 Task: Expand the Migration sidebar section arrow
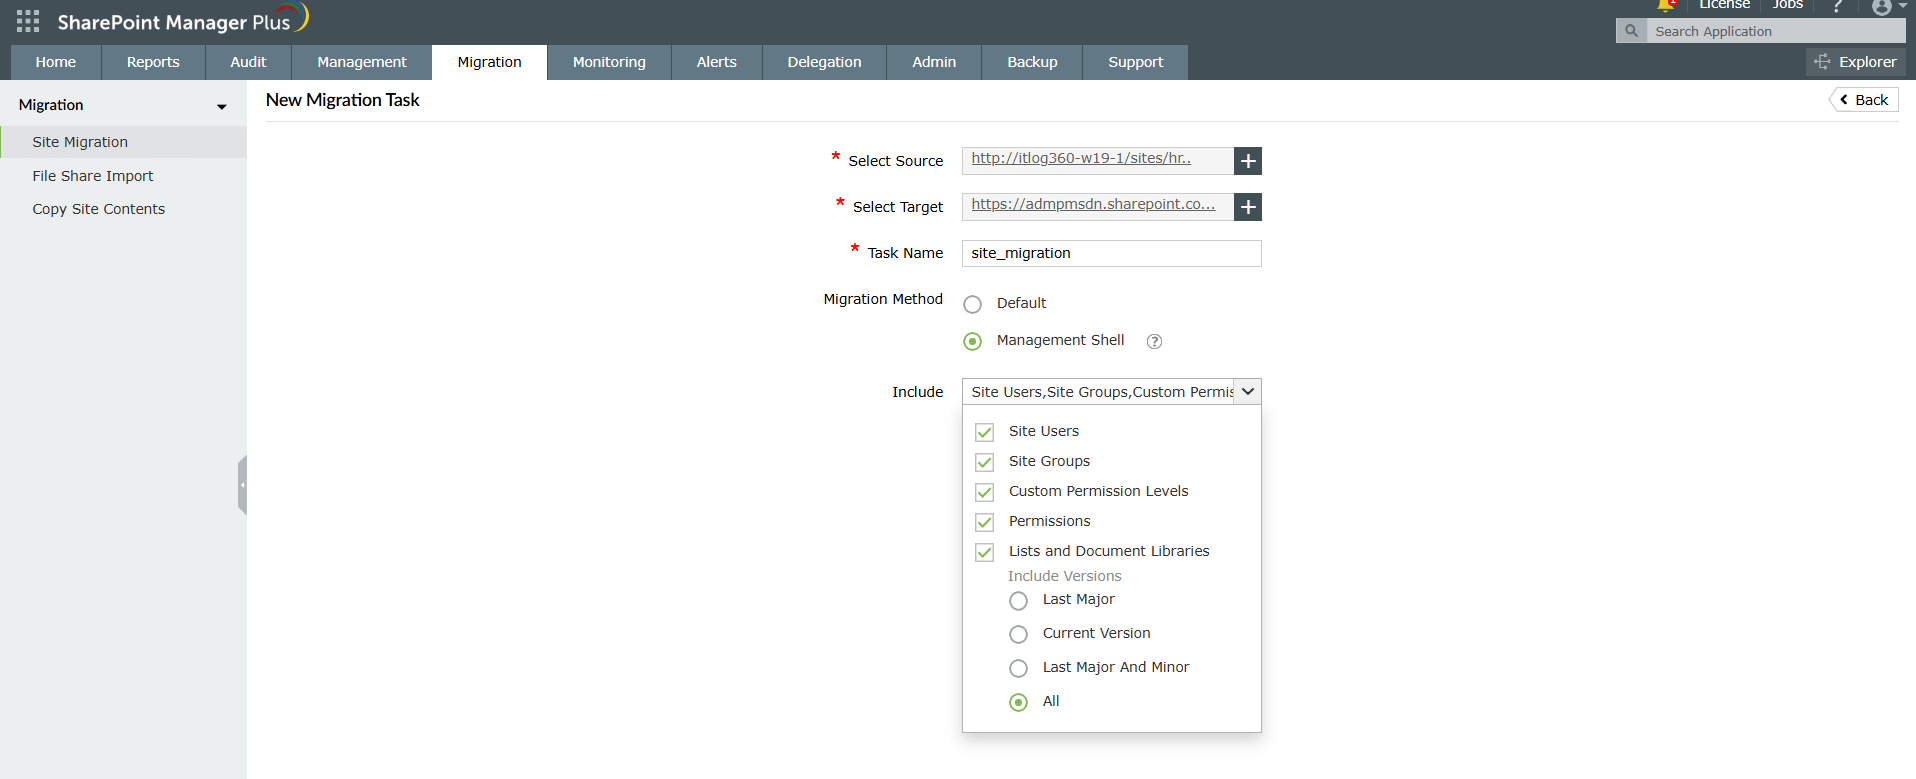pos(222,106)
